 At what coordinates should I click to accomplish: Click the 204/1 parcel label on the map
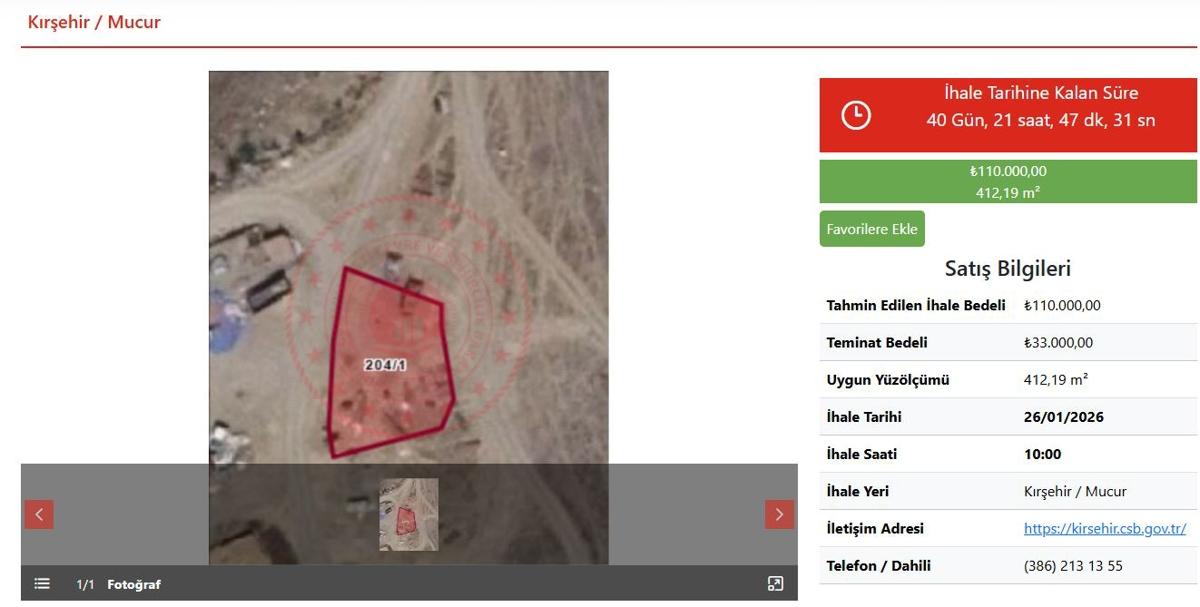[385, 366]
